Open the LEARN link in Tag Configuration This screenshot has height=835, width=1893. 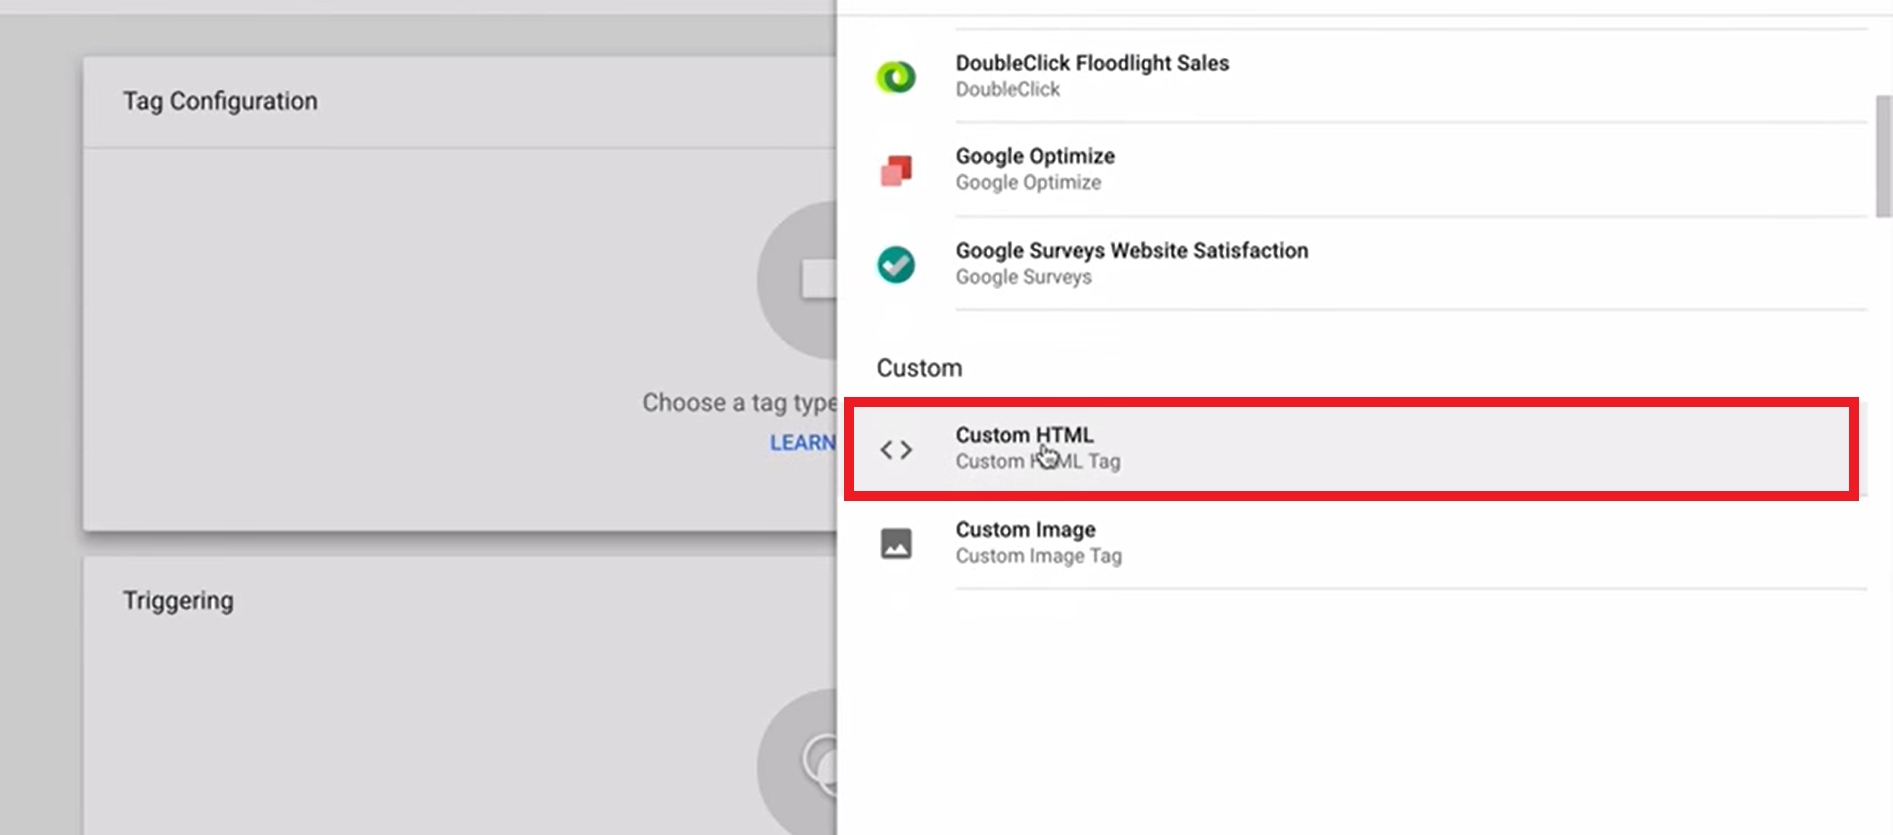tap(802, 443)
